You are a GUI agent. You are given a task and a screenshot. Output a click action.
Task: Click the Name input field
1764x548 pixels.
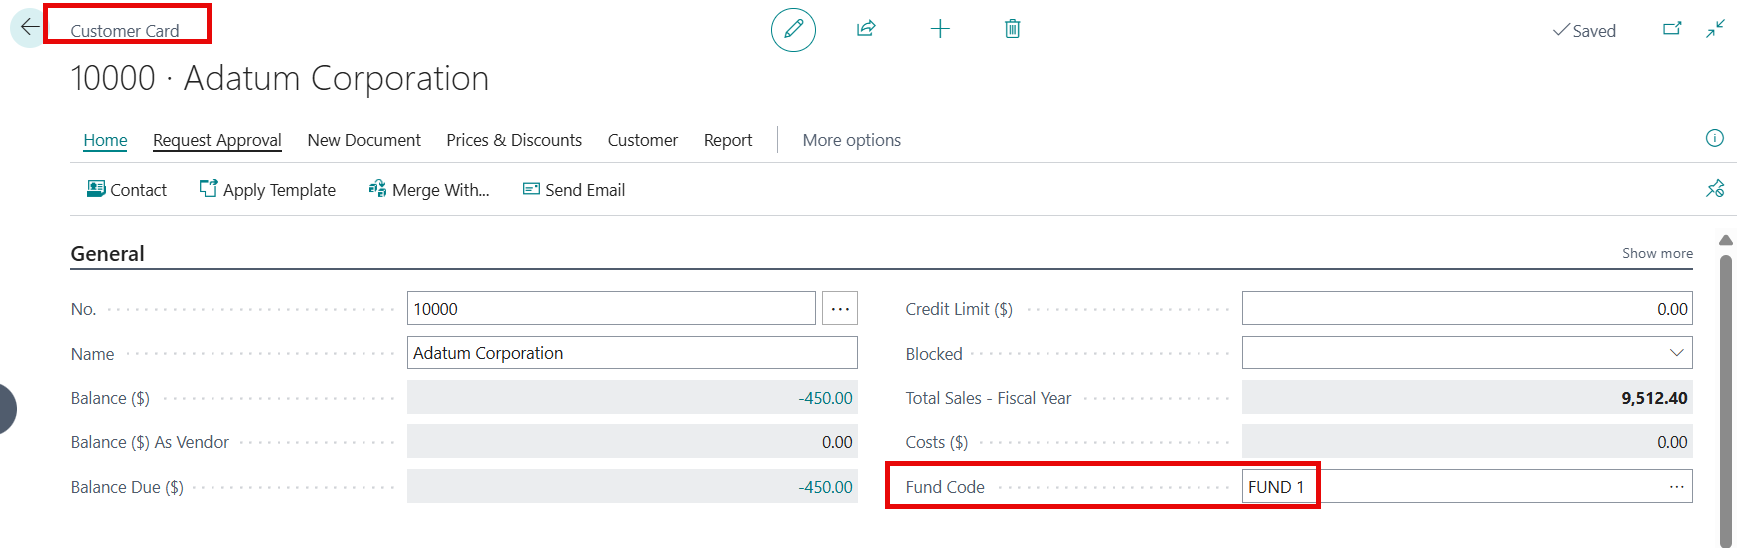tap(631, 353)
